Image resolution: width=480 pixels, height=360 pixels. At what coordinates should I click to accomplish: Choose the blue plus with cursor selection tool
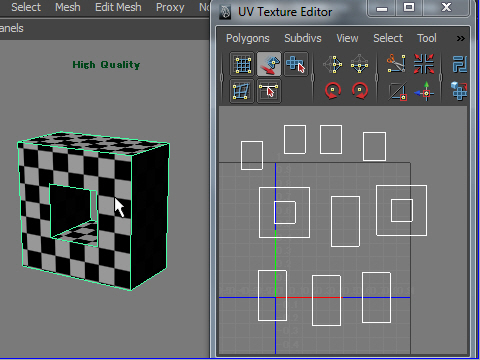296,64
